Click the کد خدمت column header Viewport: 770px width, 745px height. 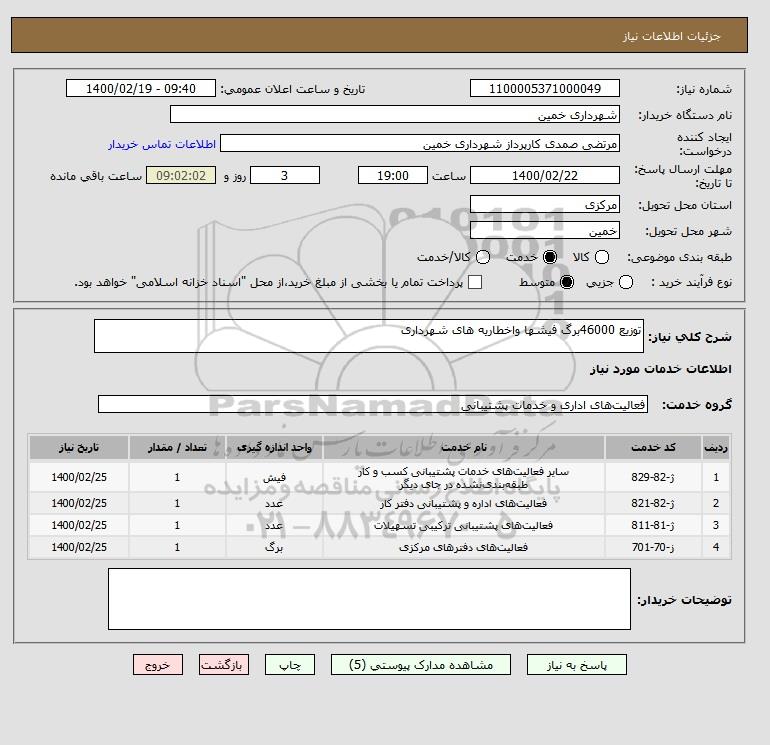coord(653,447)
